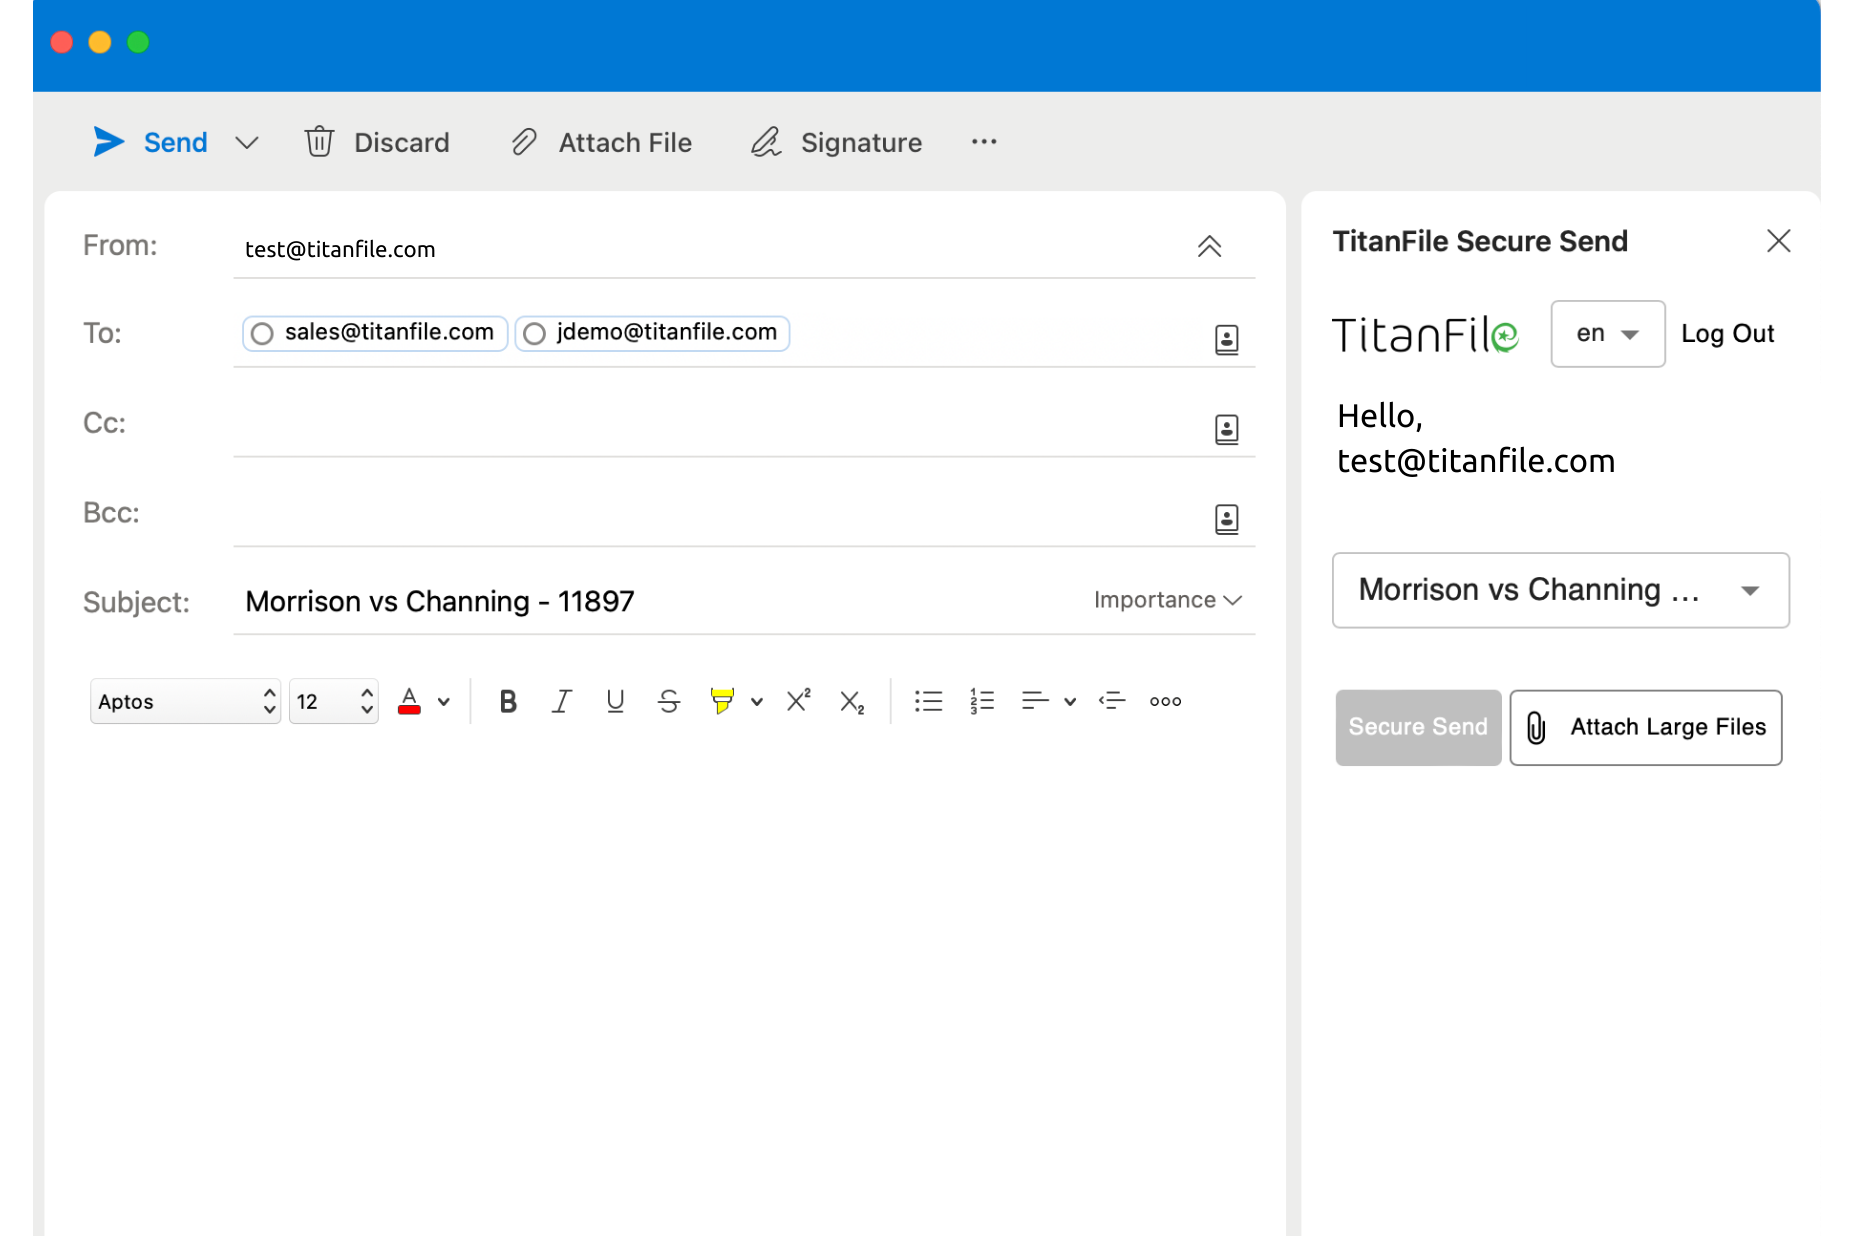Open the Send options chevron

(x=247, y=143)
